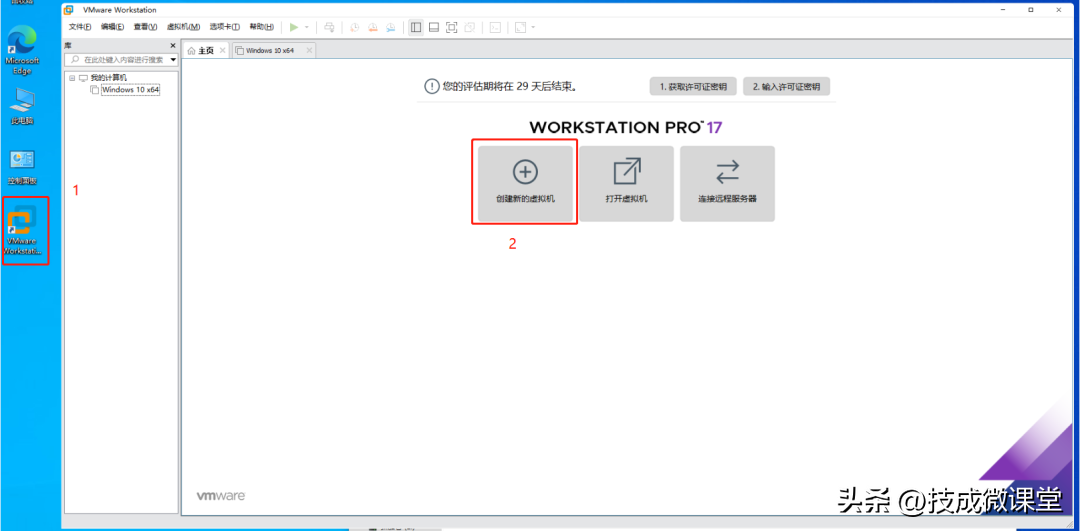This screenshot has width=1080, height=531.
Task: Select the 控制面板 desktop icon
Action: click(22, 167)
